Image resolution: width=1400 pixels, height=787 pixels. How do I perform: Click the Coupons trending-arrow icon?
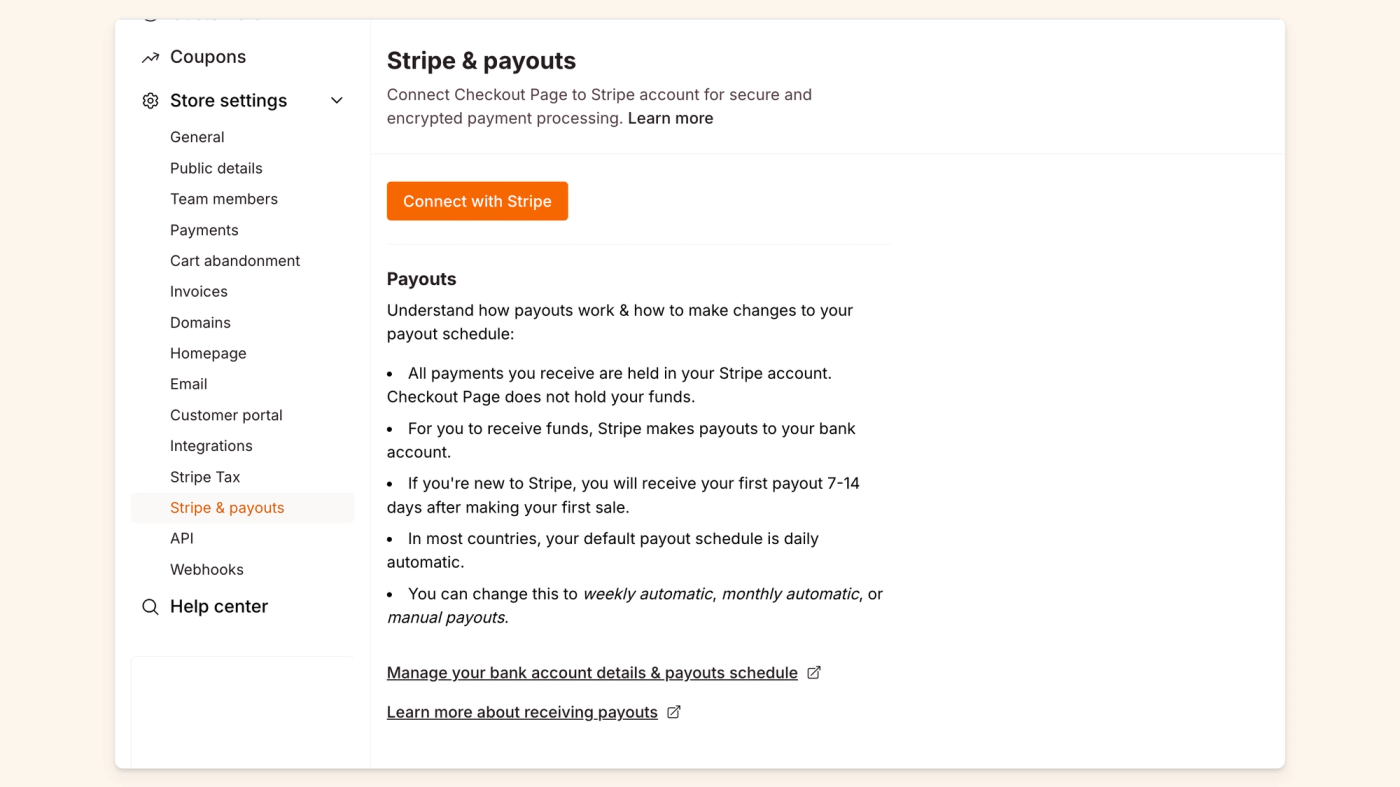[149, 57]
